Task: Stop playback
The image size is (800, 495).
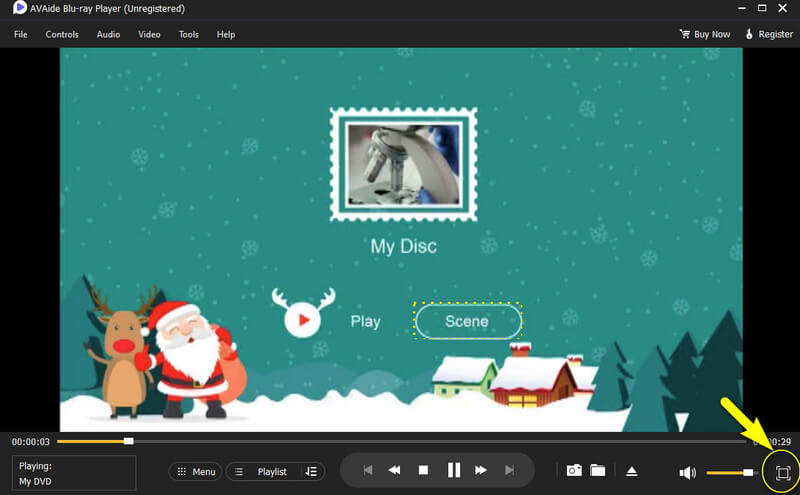Action: (x=423, y=470)
